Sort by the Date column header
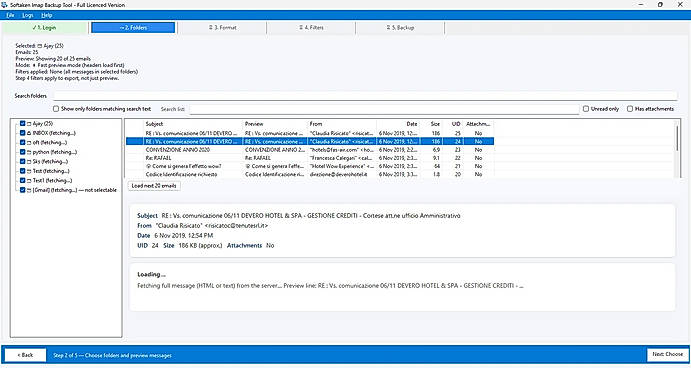Viewport: 691px width, 368px height. pos(398,124)
